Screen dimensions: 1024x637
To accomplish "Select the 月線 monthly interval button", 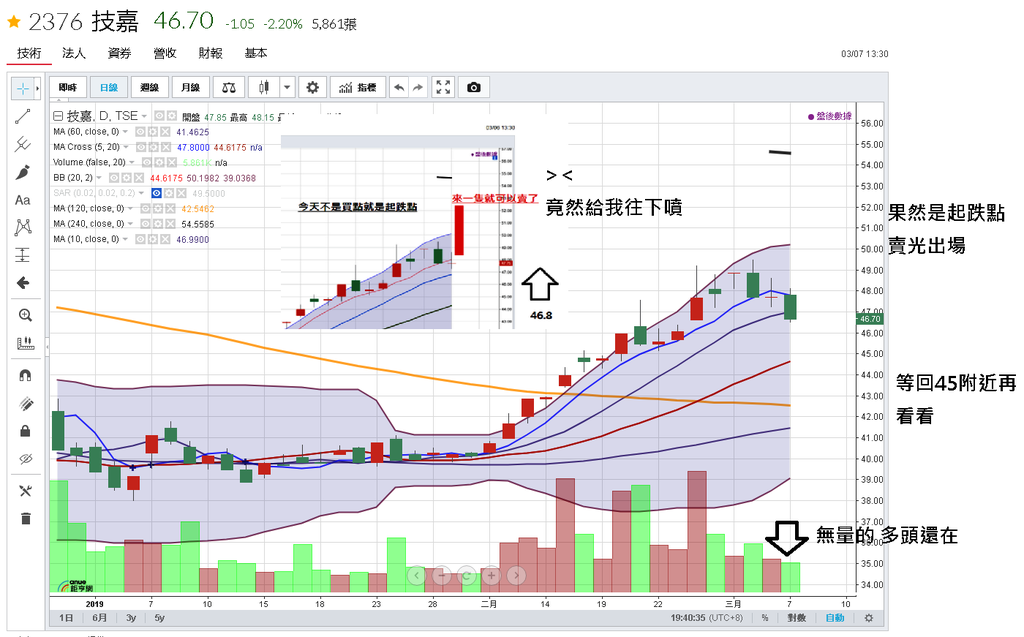I will coord(190,88).
